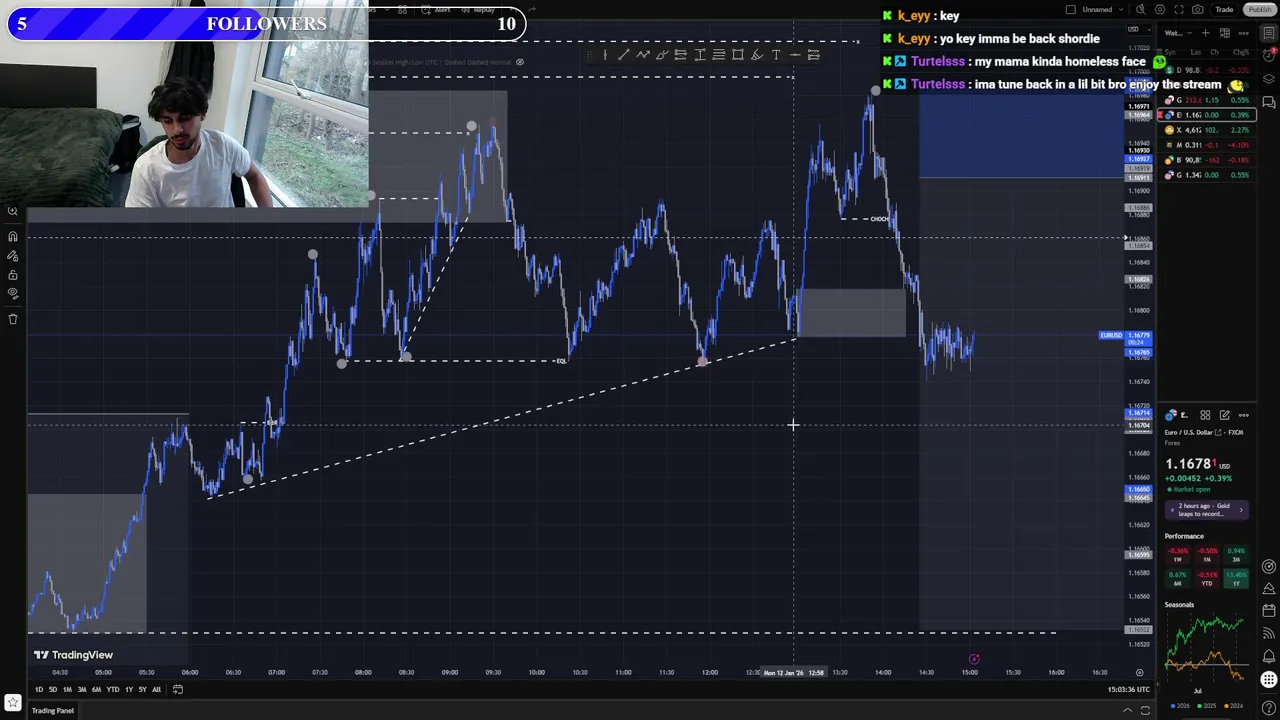Open the calendar icon in right sidebar
This screenshot has width=1280, height=720.
(x=1269, y=610)
